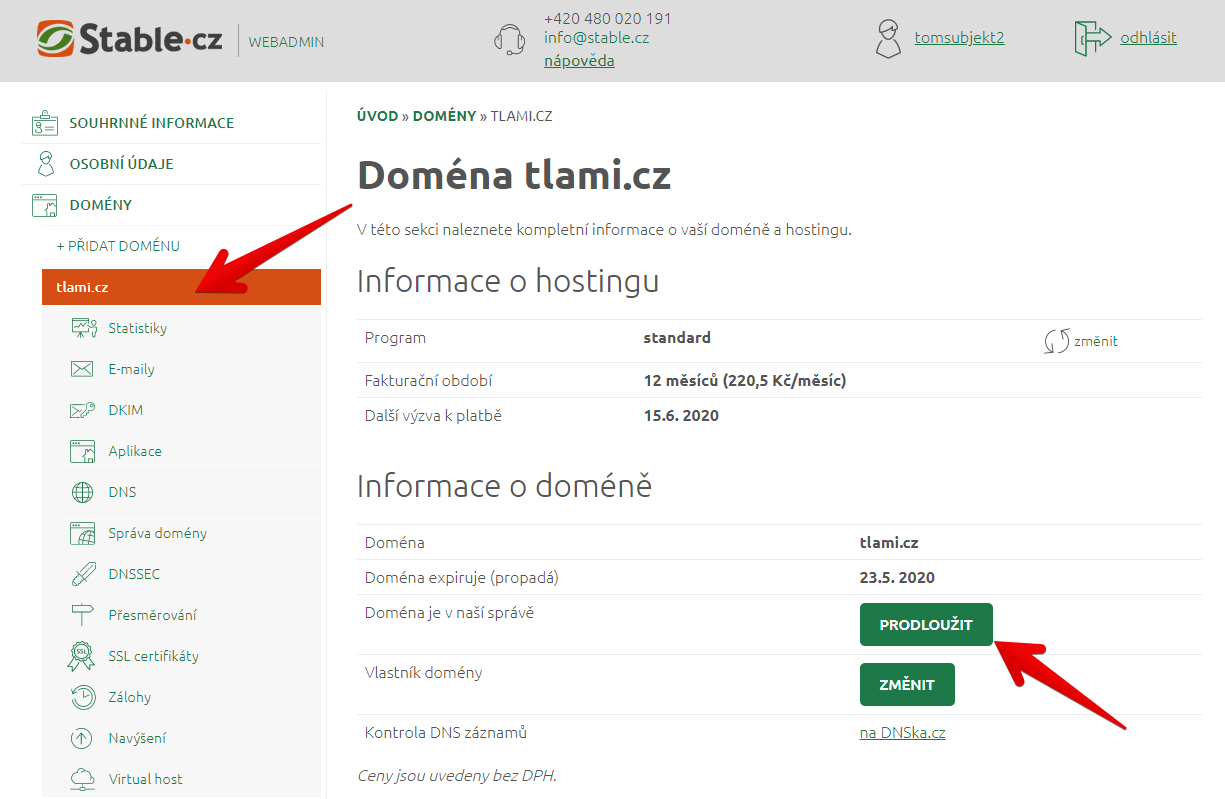Open tomsubjekt2 account link
1225x799 pixels.
pos(959,38)
